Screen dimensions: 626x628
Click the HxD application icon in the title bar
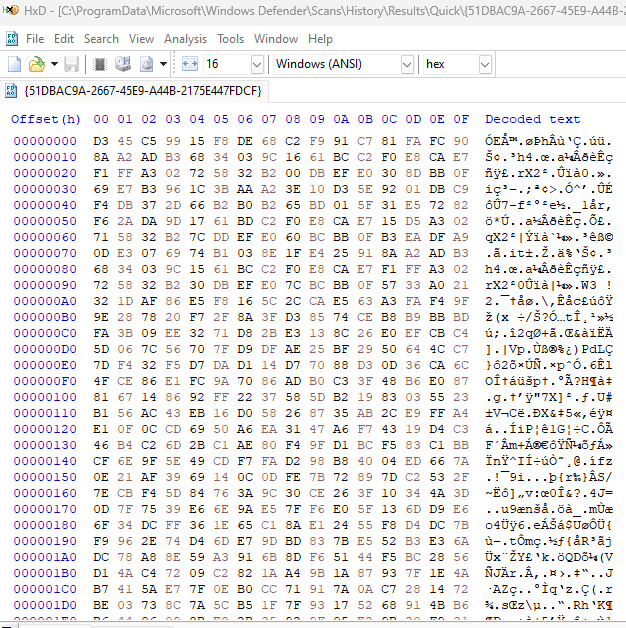coord(10,10)
